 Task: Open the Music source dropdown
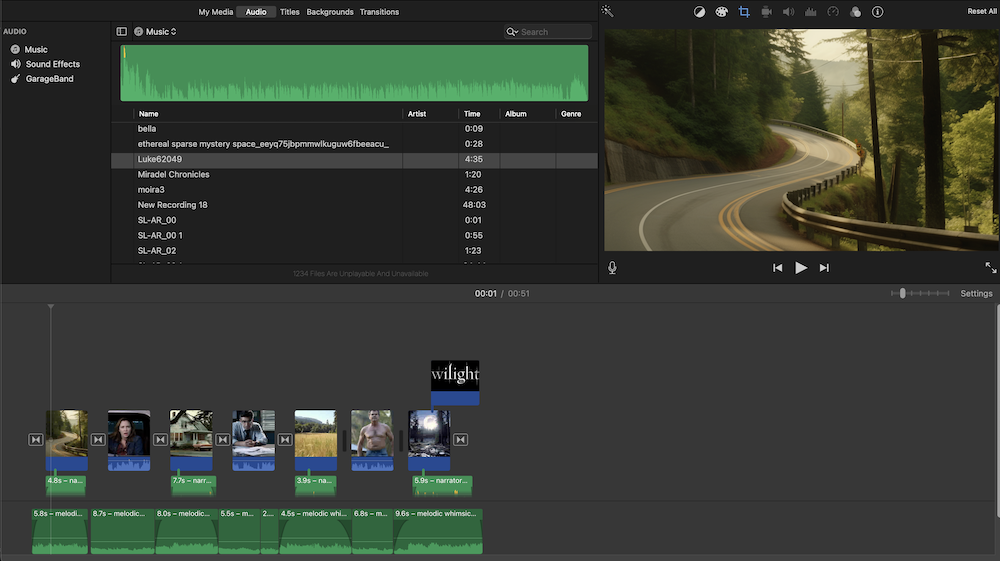[x=155, y=31]
